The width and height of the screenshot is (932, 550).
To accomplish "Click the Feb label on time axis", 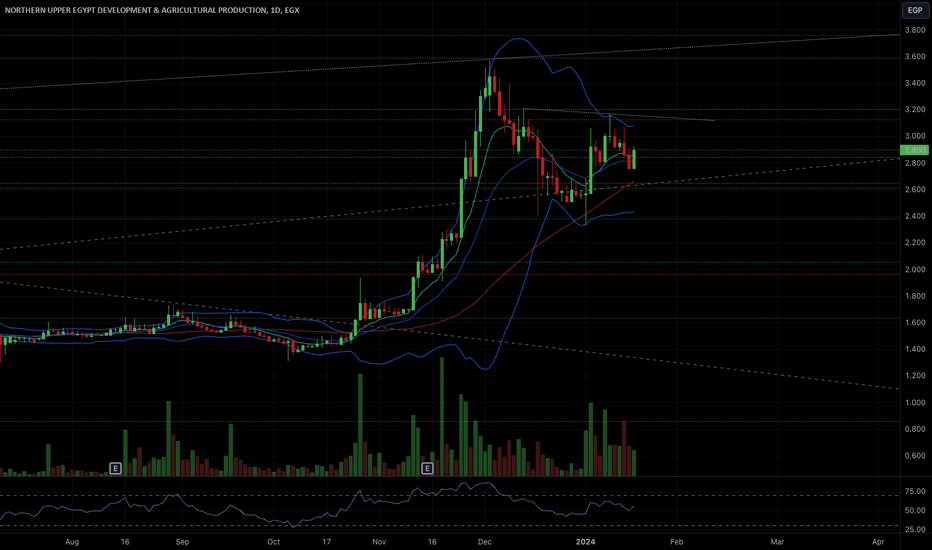I will pos(676,542).
